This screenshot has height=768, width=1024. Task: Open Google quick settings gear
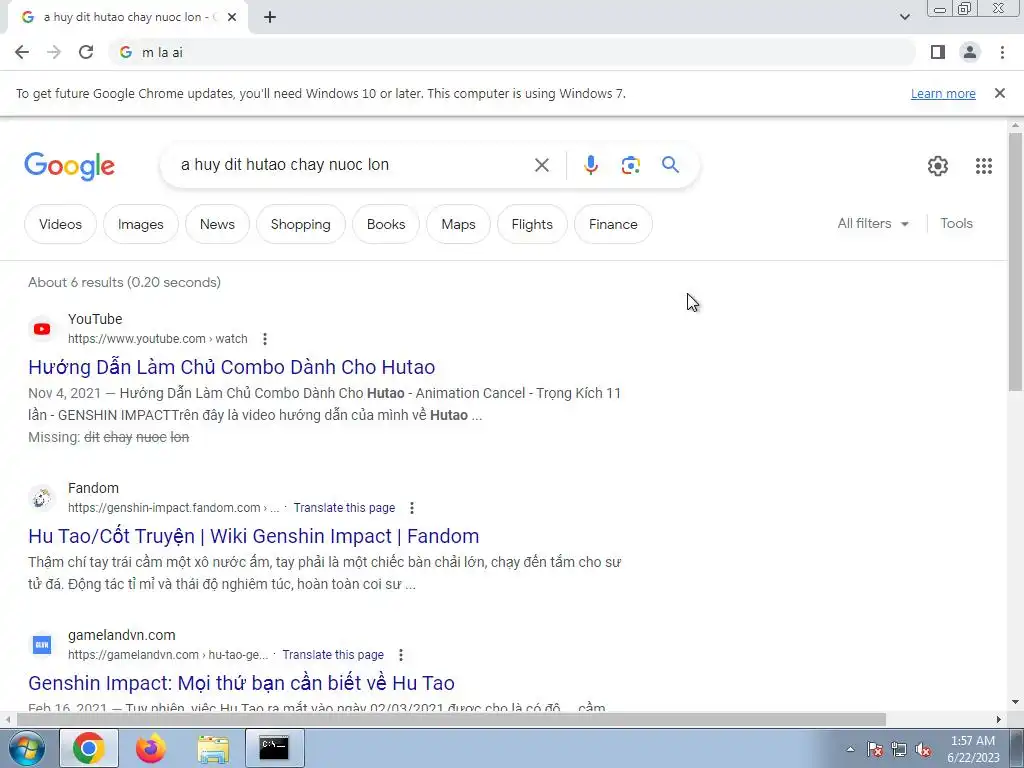pyautogui.click(x=938, y=166)
